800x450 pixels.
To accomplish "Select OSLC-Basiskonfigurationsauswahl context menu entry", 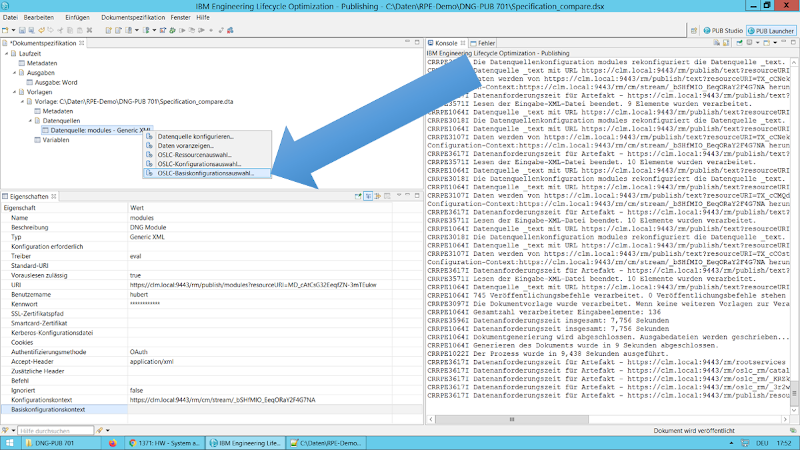I will (x=205, y=173).
